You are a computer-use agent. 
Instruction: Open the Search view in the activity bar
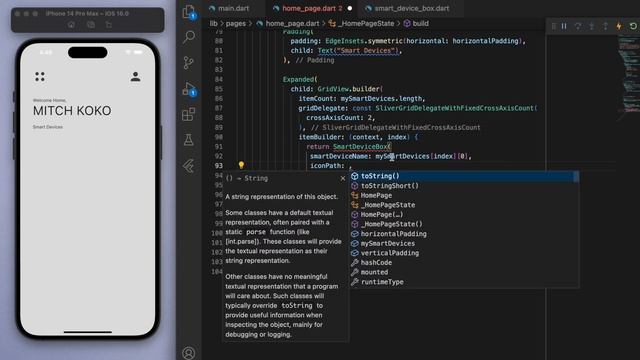tap(189, 37)
